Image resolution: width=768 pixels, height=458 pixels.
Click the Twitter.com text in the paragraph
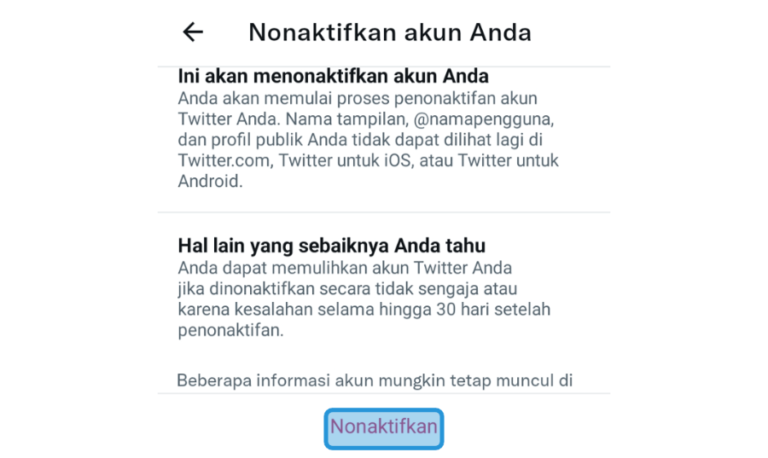coord(225,160)
